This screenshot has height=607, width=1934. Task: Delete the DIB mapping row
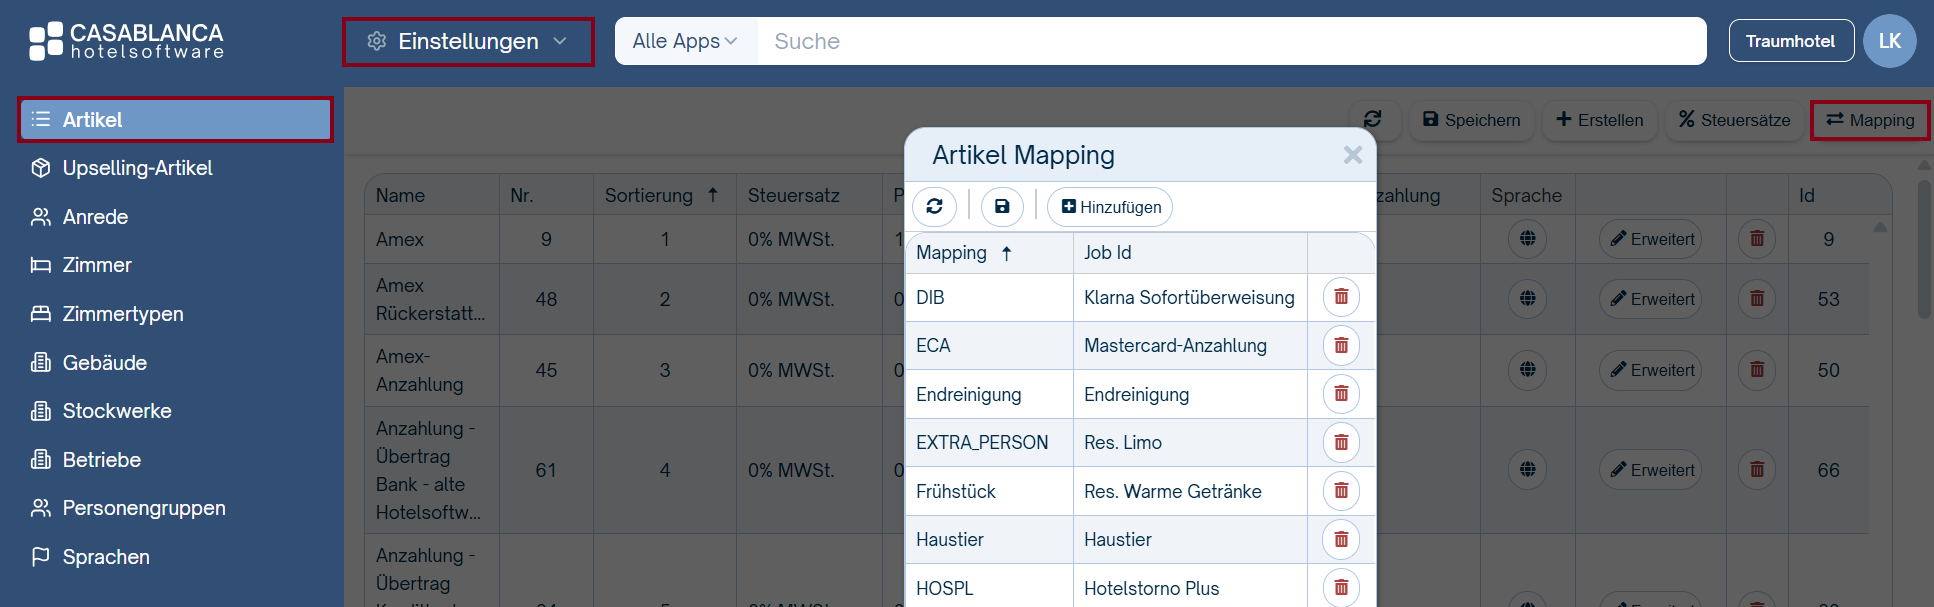(x=1341, y=297)
